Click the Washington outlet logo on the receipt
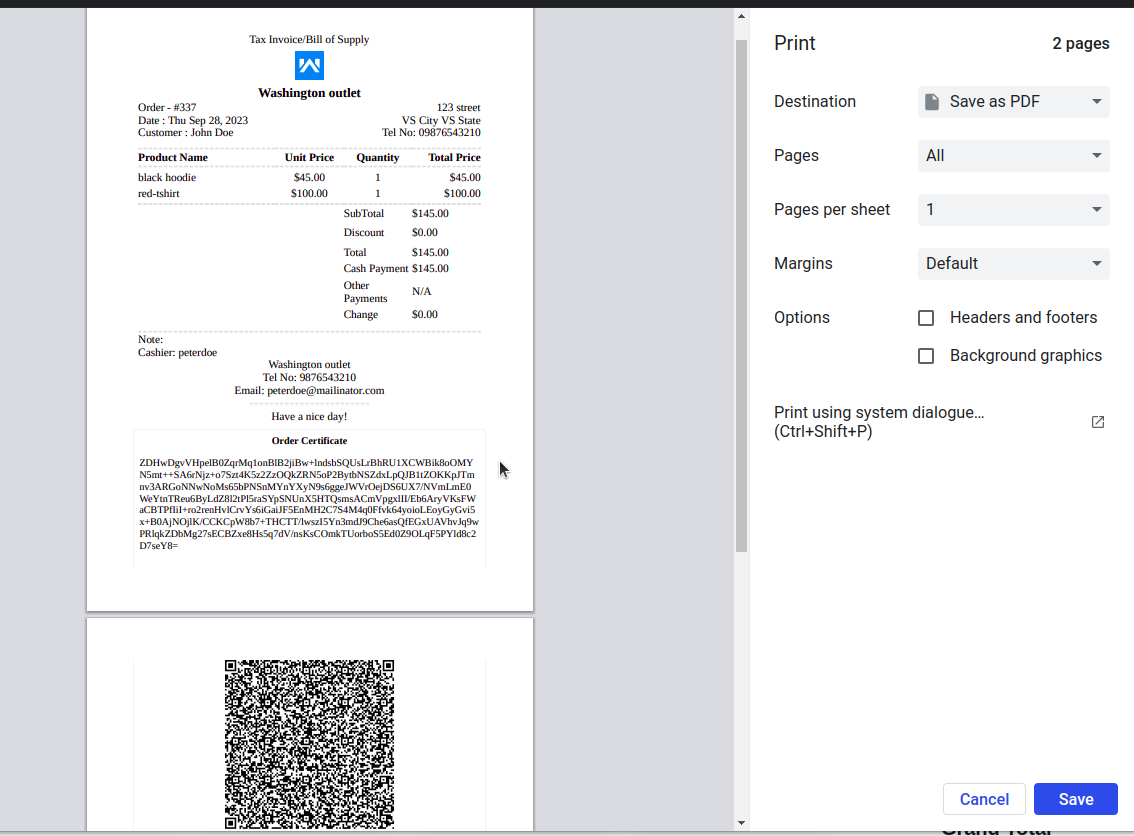 [x=309, y=65]
